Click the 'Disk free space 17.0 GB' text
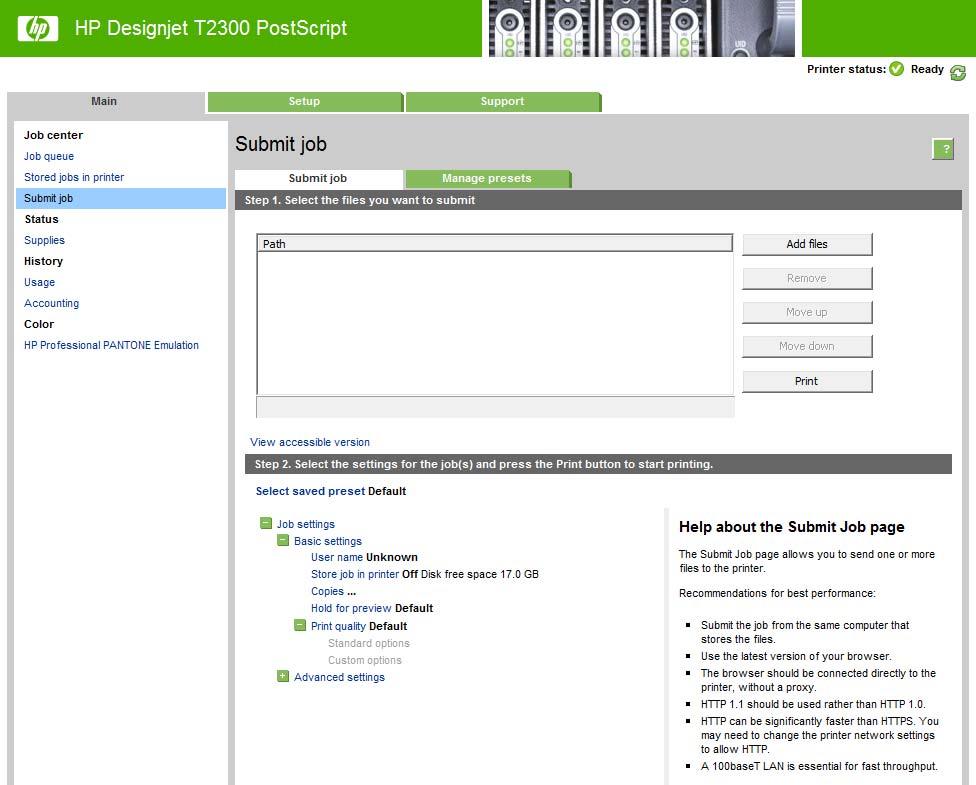Image resolution: width=976 pixels, height=785 pixels. (x=479, y=574)
